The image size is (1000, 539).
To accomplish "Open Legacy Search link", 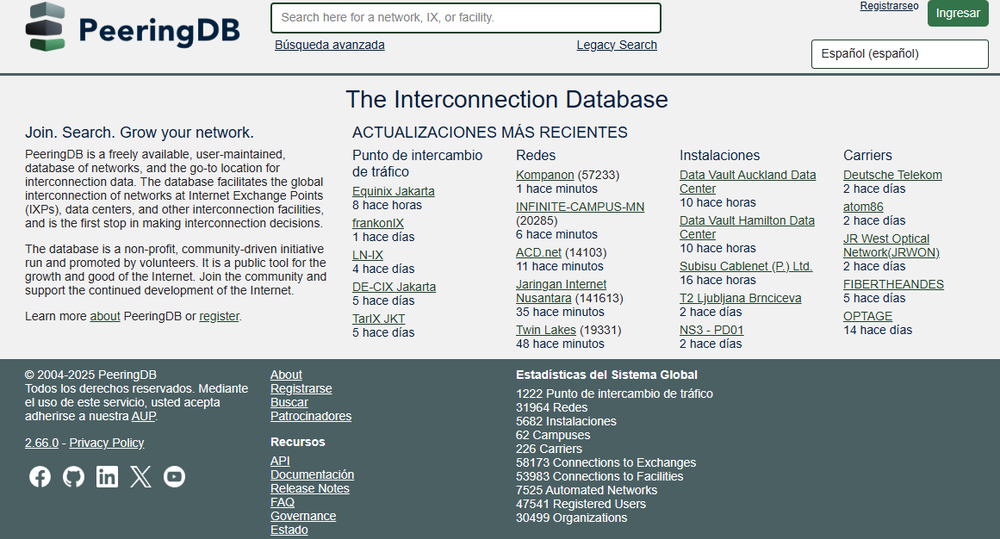I will point(617,45).
